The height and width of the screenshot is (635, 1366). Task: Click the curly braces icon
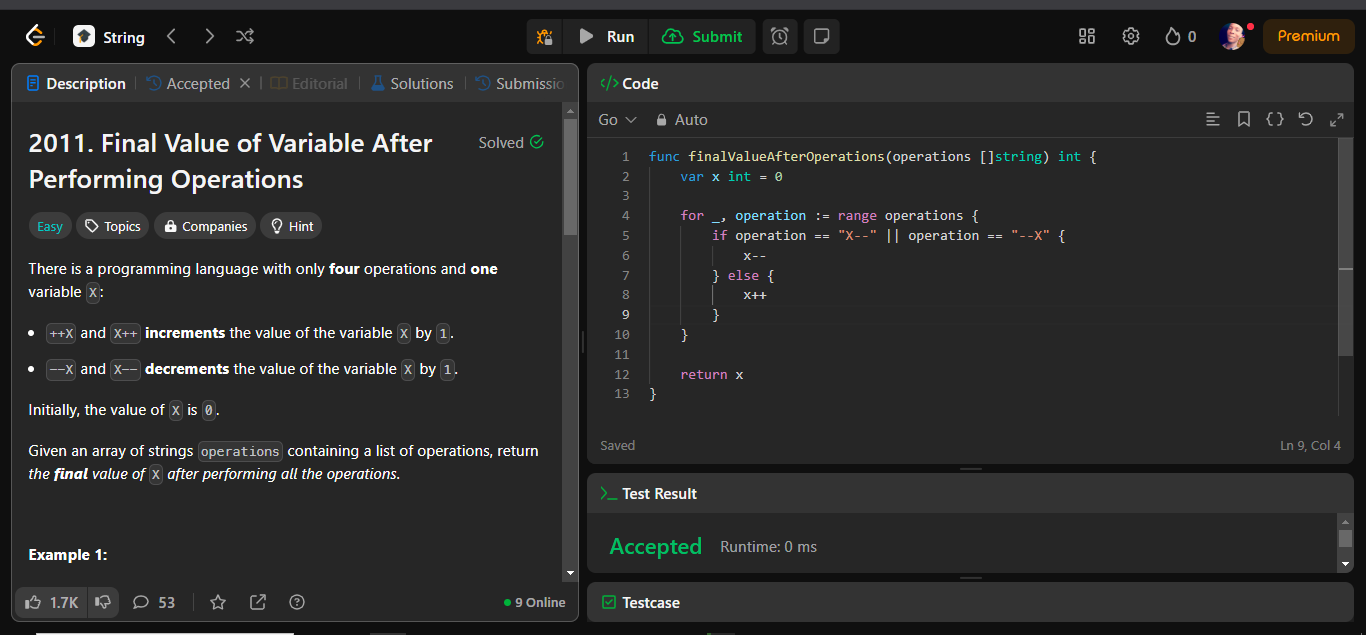(x=1275, y=119)
